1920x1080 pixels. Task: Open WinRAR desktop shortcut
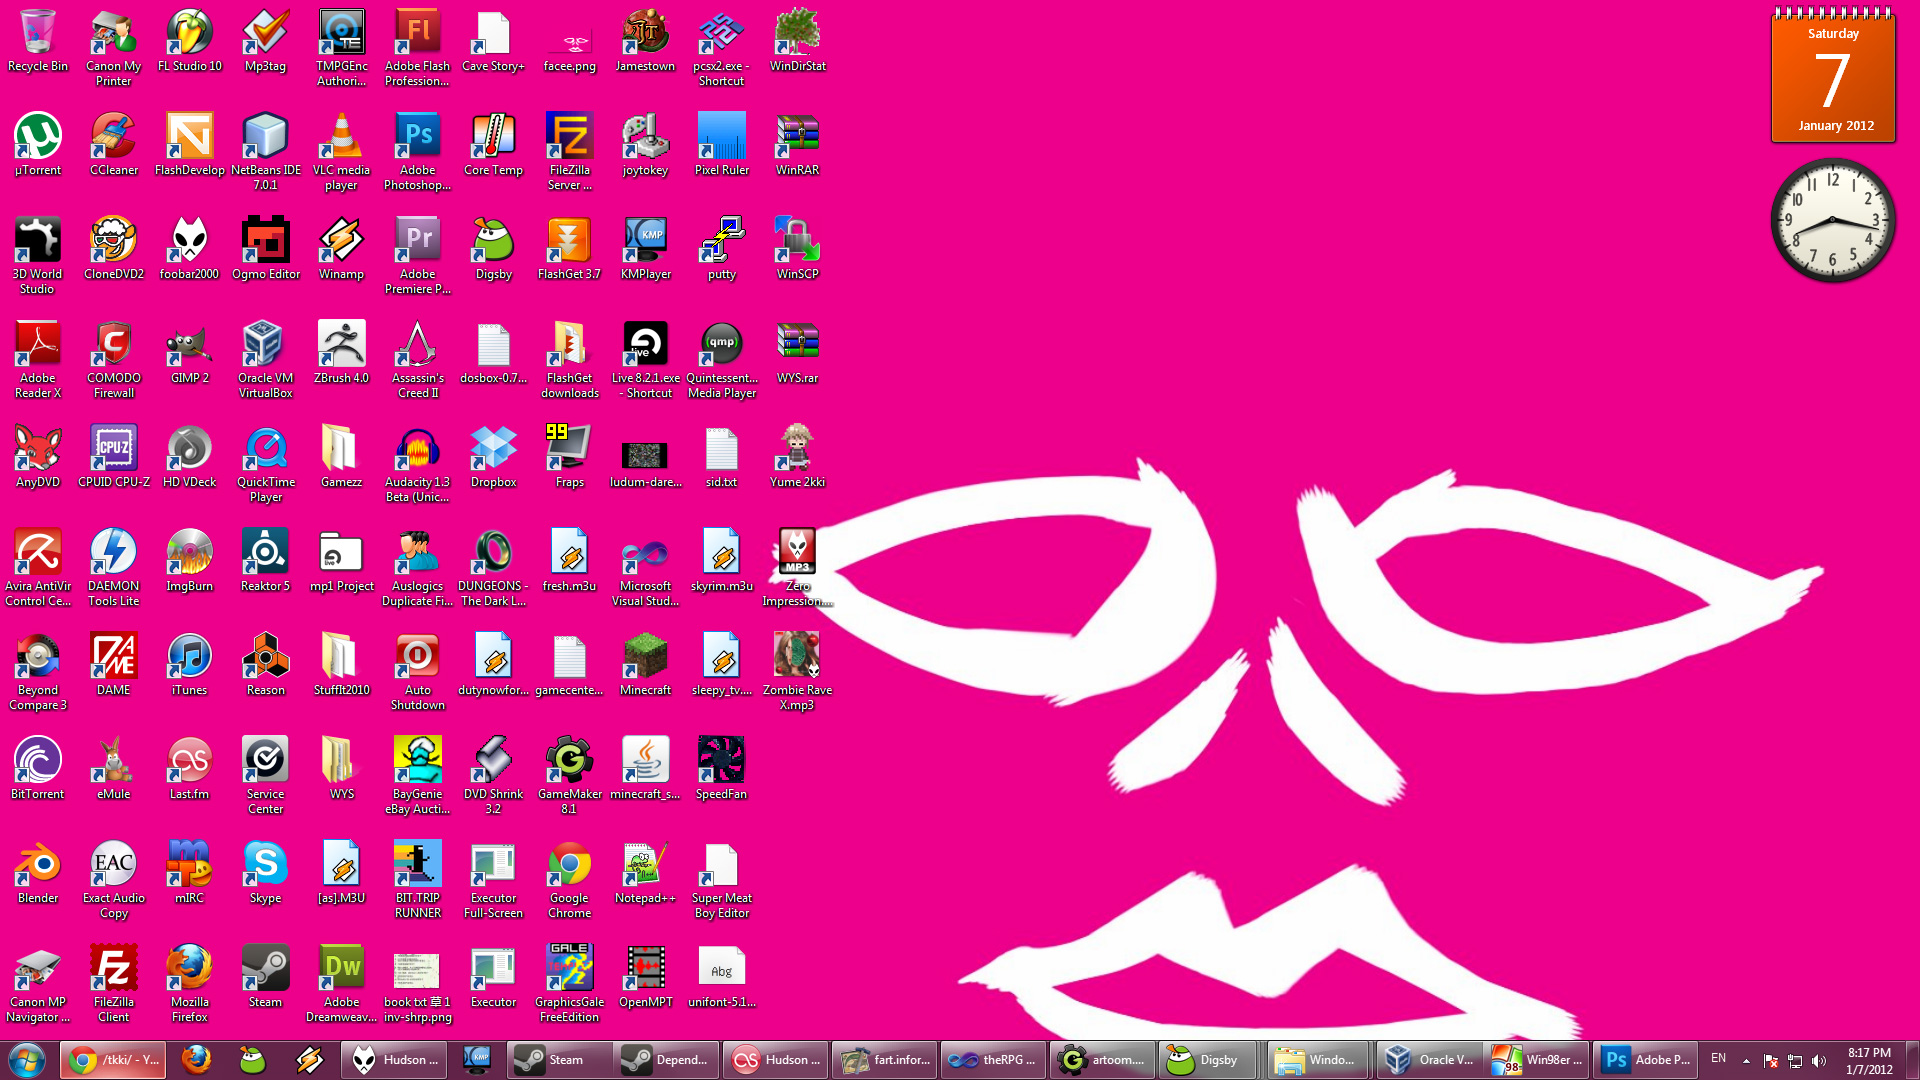coord(798,145)
